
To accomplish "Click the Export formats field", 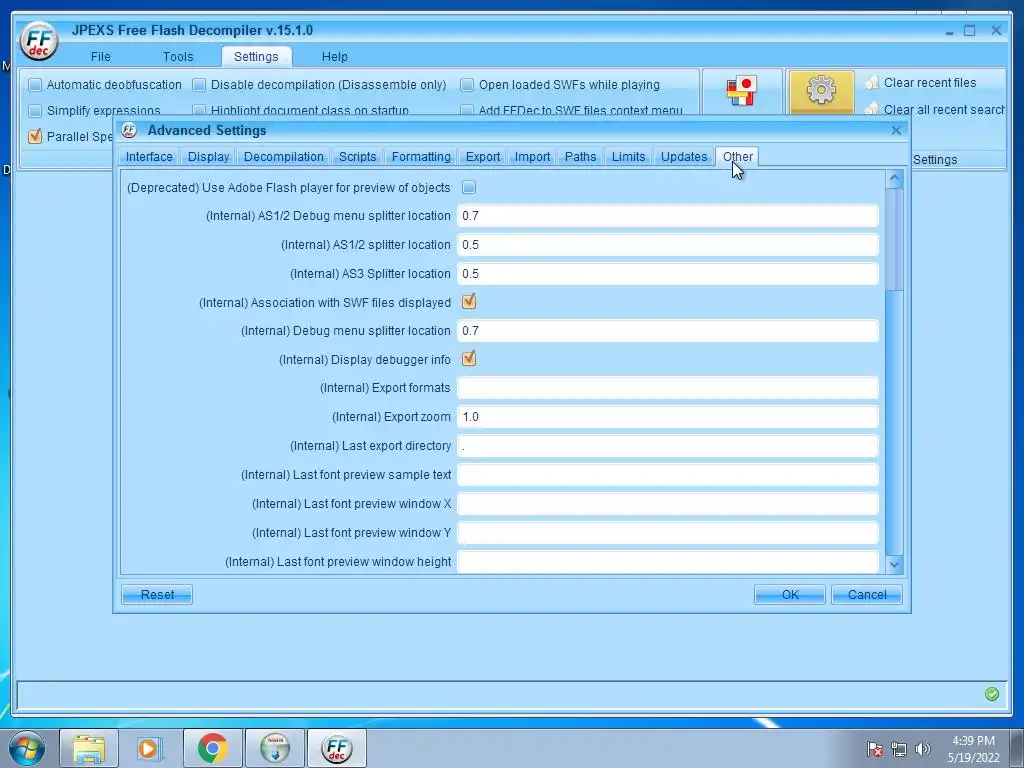I will click(x=667, y=388).
